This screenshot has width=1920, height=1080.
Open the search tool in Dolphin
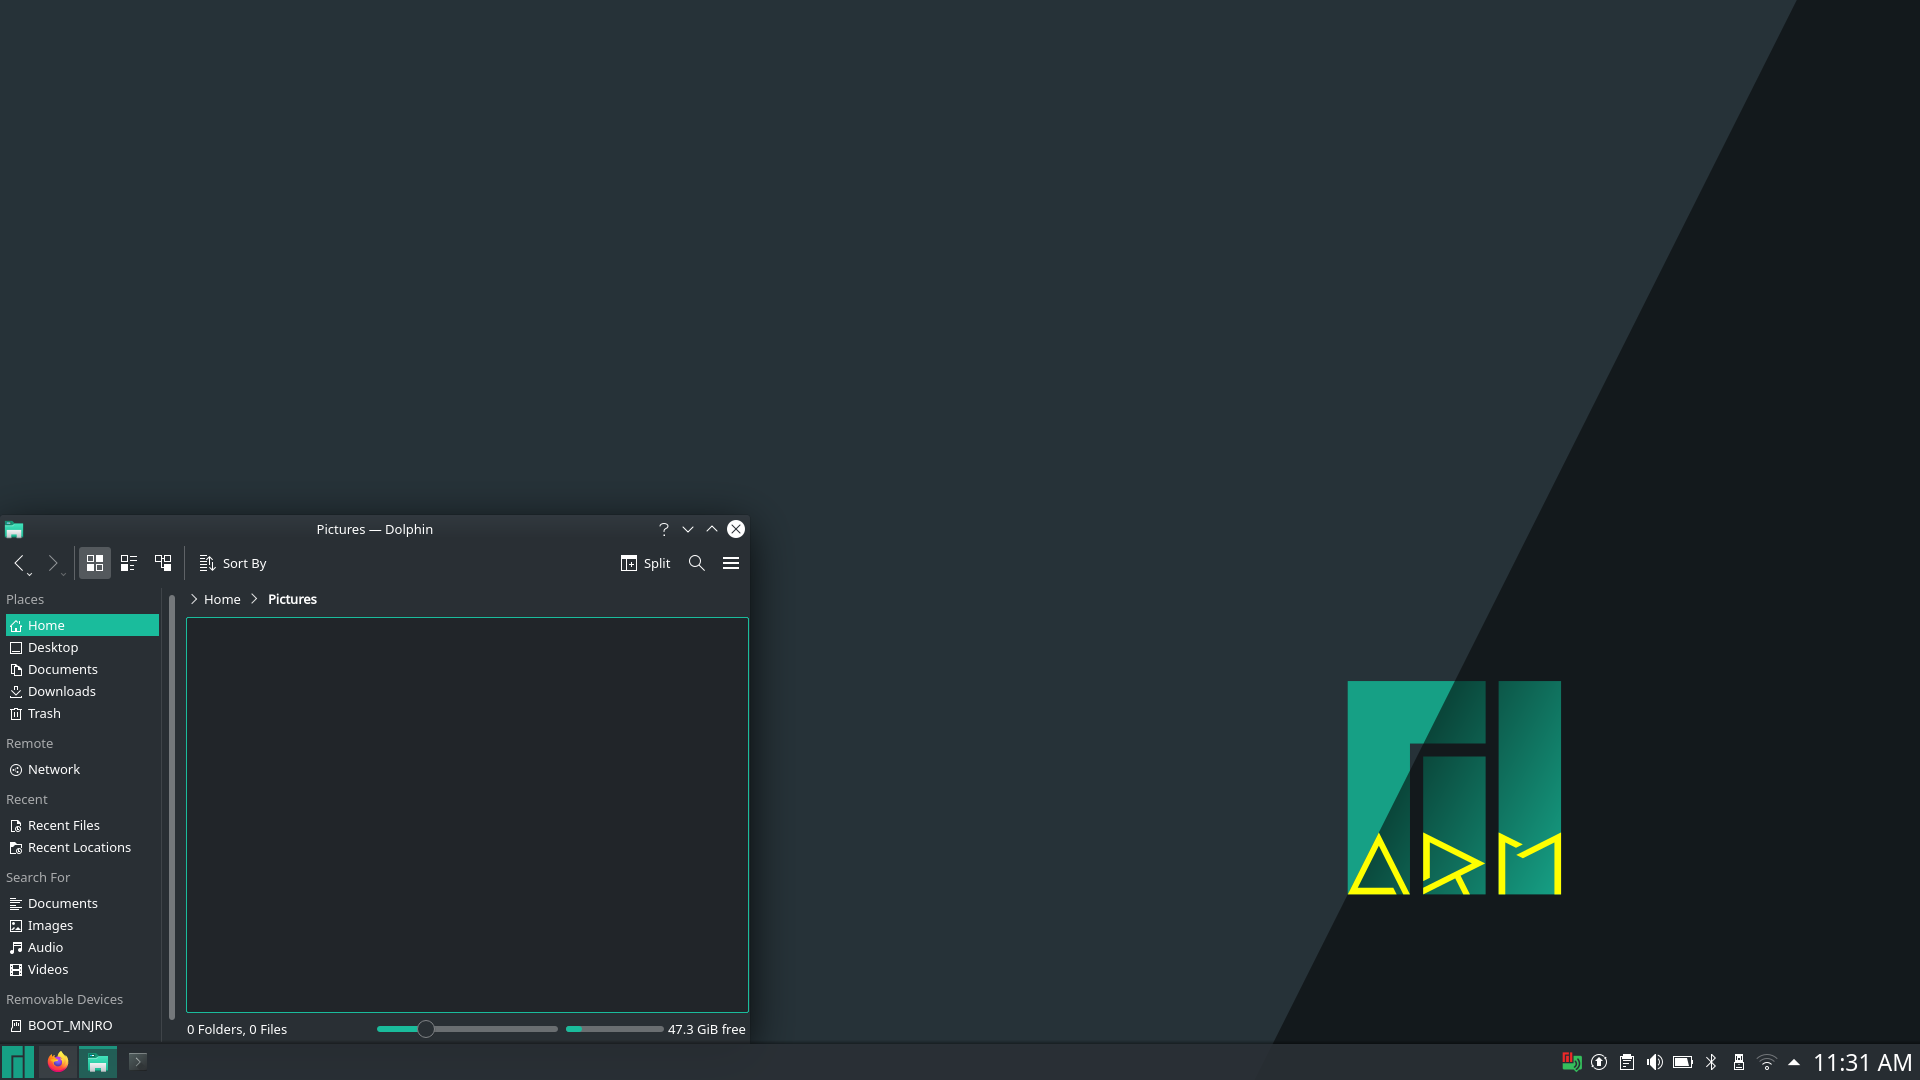coord(697,563)
